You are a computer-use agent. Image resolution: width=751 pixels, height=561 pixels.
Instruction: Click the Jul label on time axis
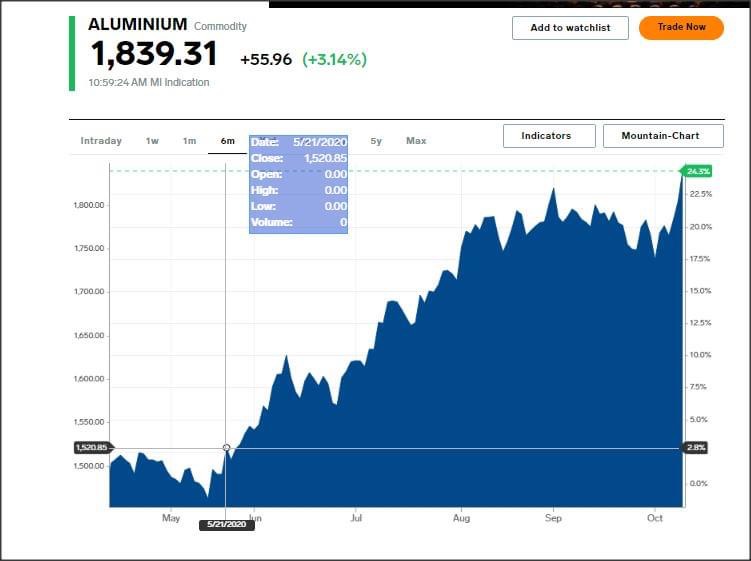(x=355, y=518)
